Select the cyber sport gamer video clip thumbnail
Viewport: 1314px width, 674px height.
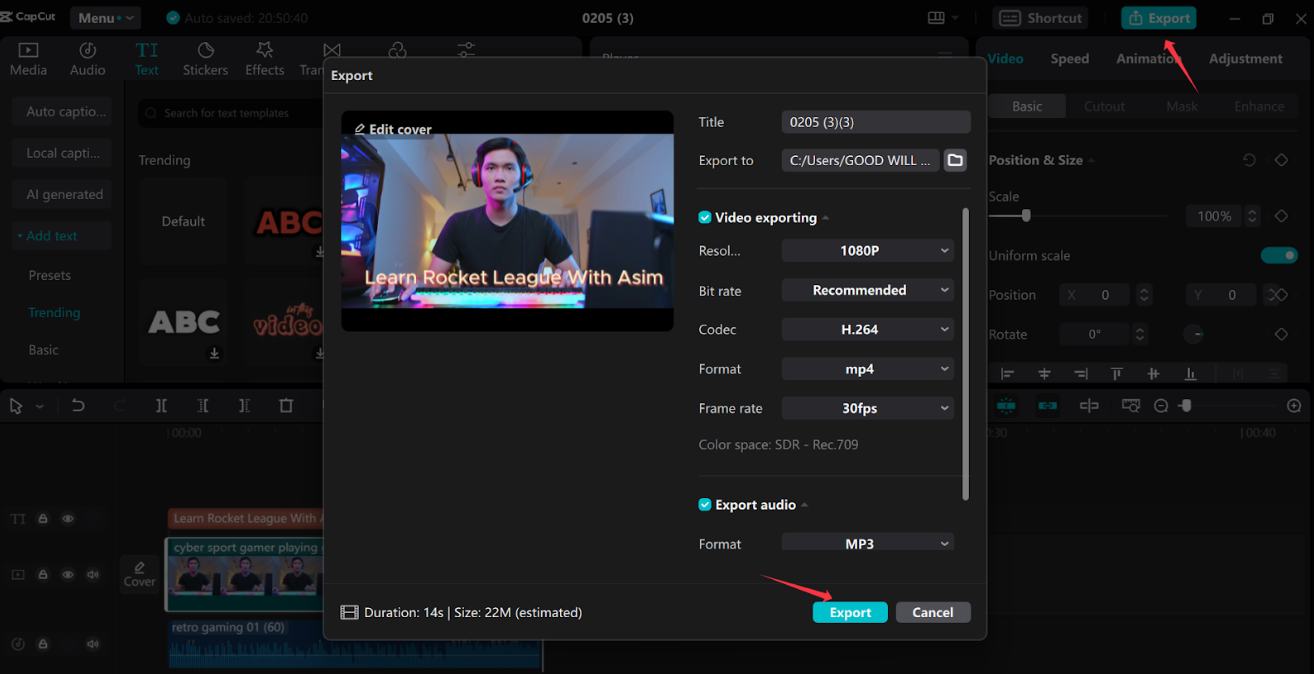click(244, 574)
